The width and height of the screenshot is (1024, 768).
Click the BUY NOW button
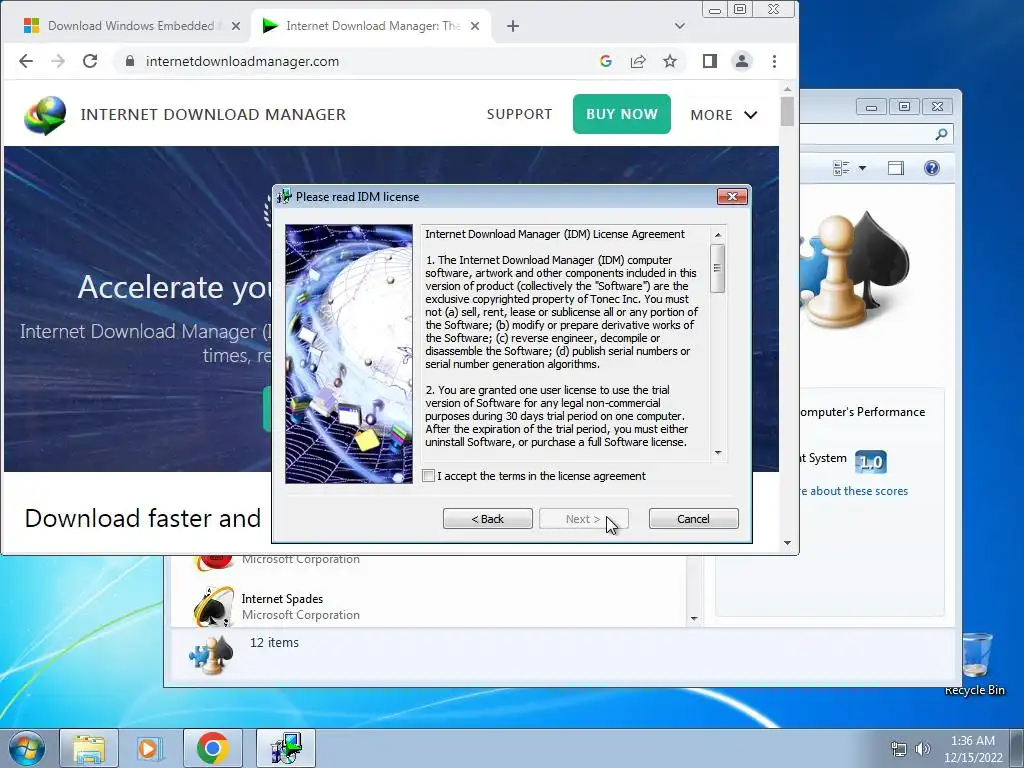click(622, 114)
